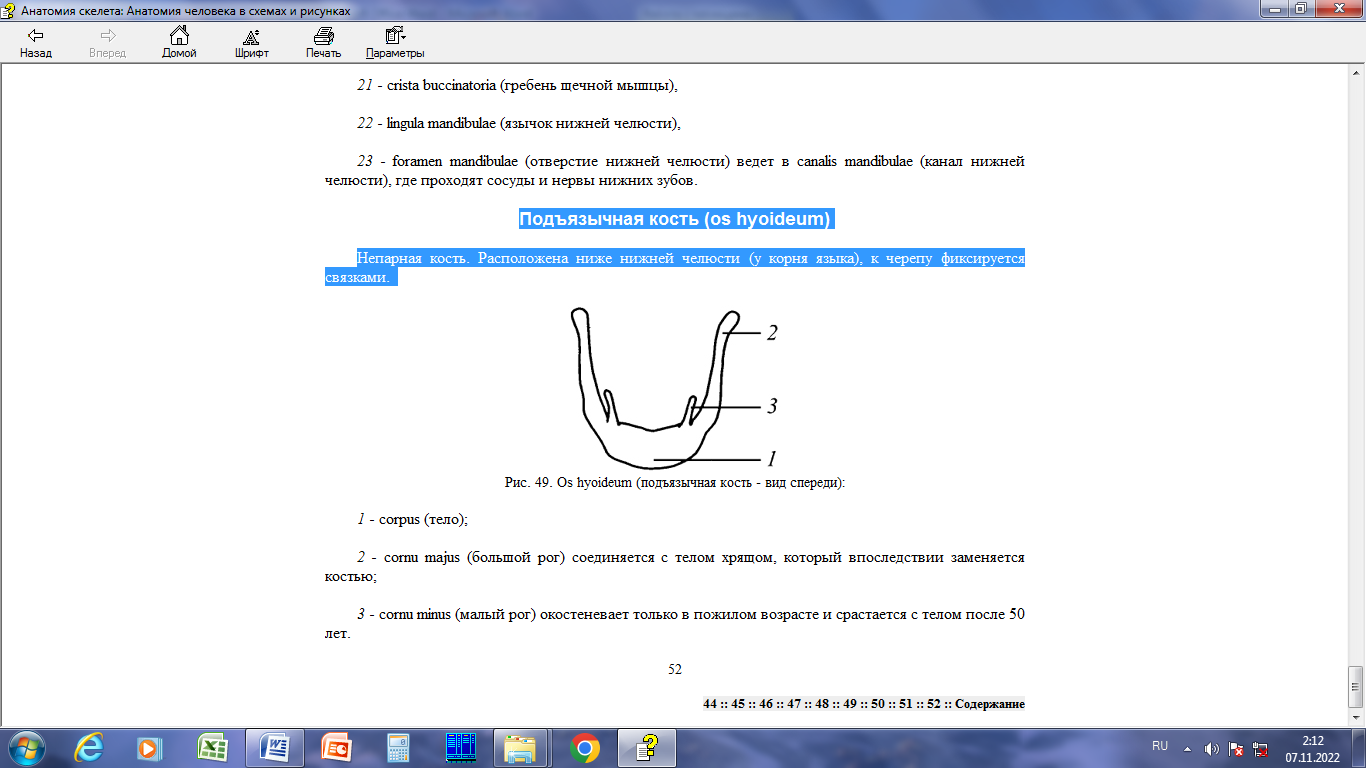This screenshot has width=1366, height=768.
Task: Click the text '1 - corpus (тело)'
Action: [x=412, y=520]
